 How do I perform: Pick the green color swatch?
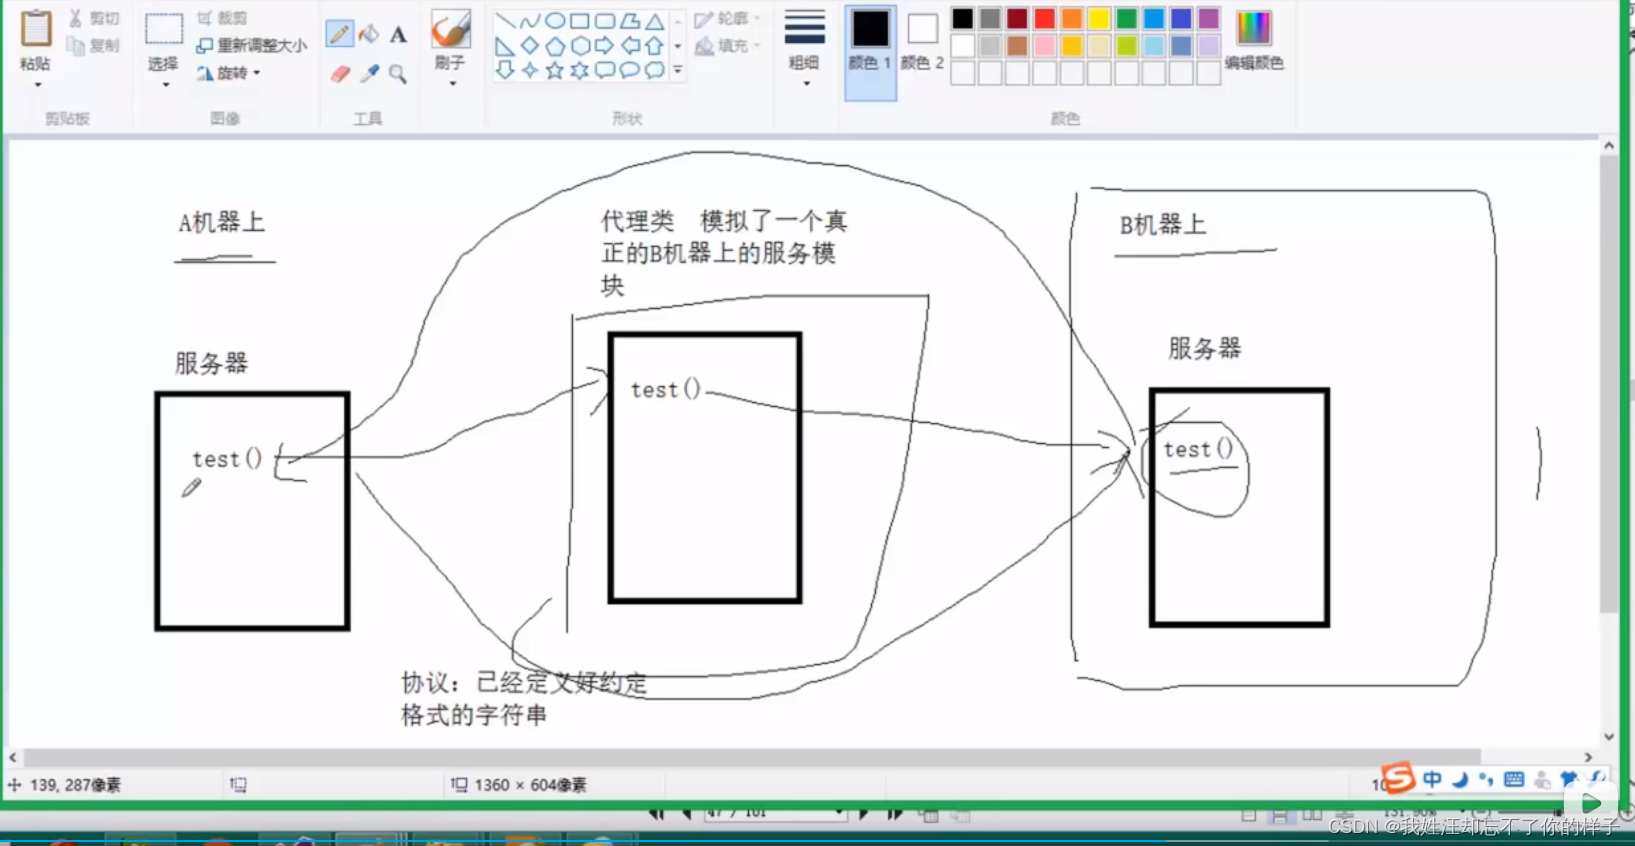point(1127,19)
